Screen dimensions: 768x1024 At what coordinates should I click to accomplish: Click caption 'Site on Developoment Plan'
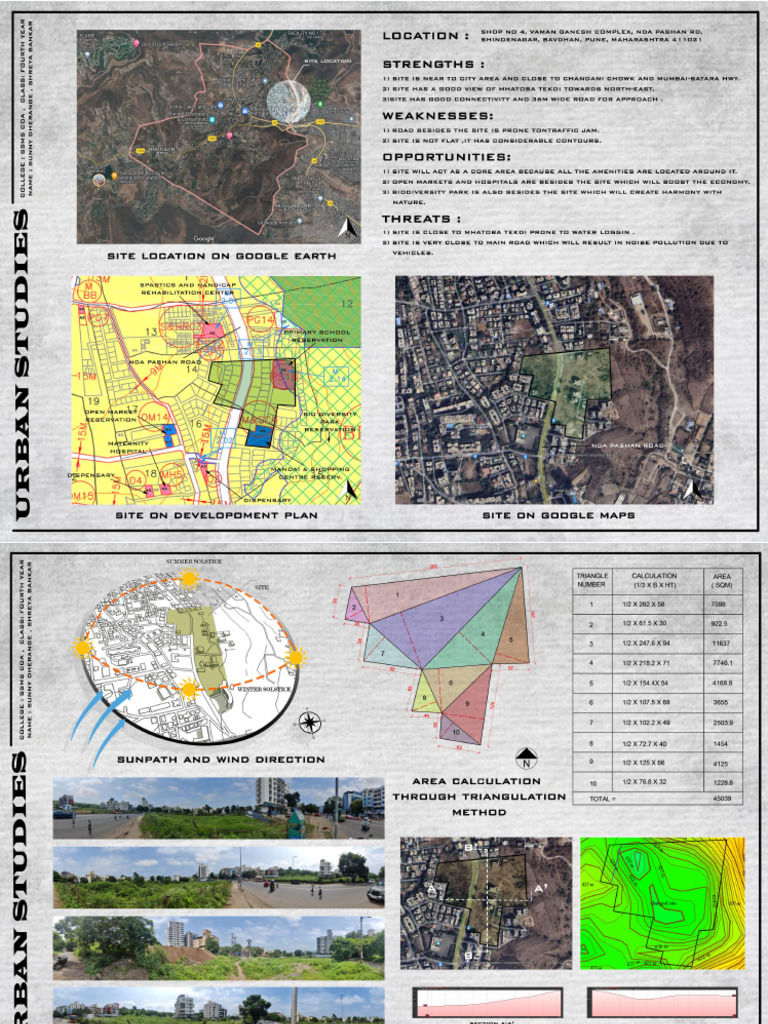point(216,515)
